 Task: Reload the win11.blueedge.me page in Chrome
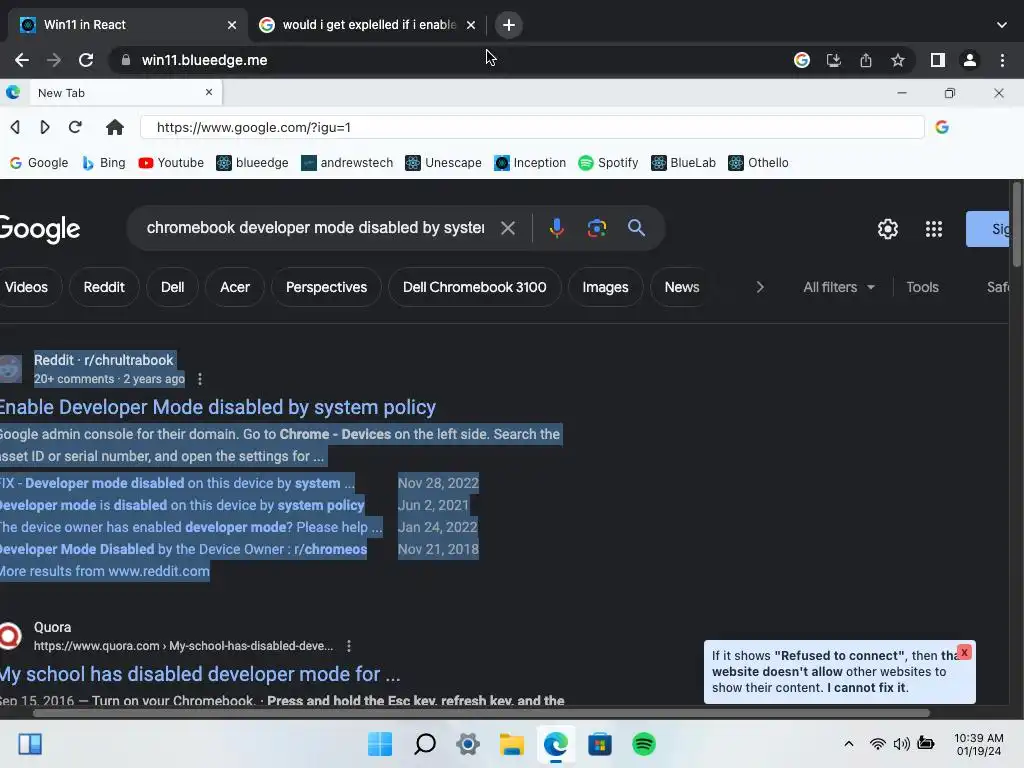[x=86, y=60]
